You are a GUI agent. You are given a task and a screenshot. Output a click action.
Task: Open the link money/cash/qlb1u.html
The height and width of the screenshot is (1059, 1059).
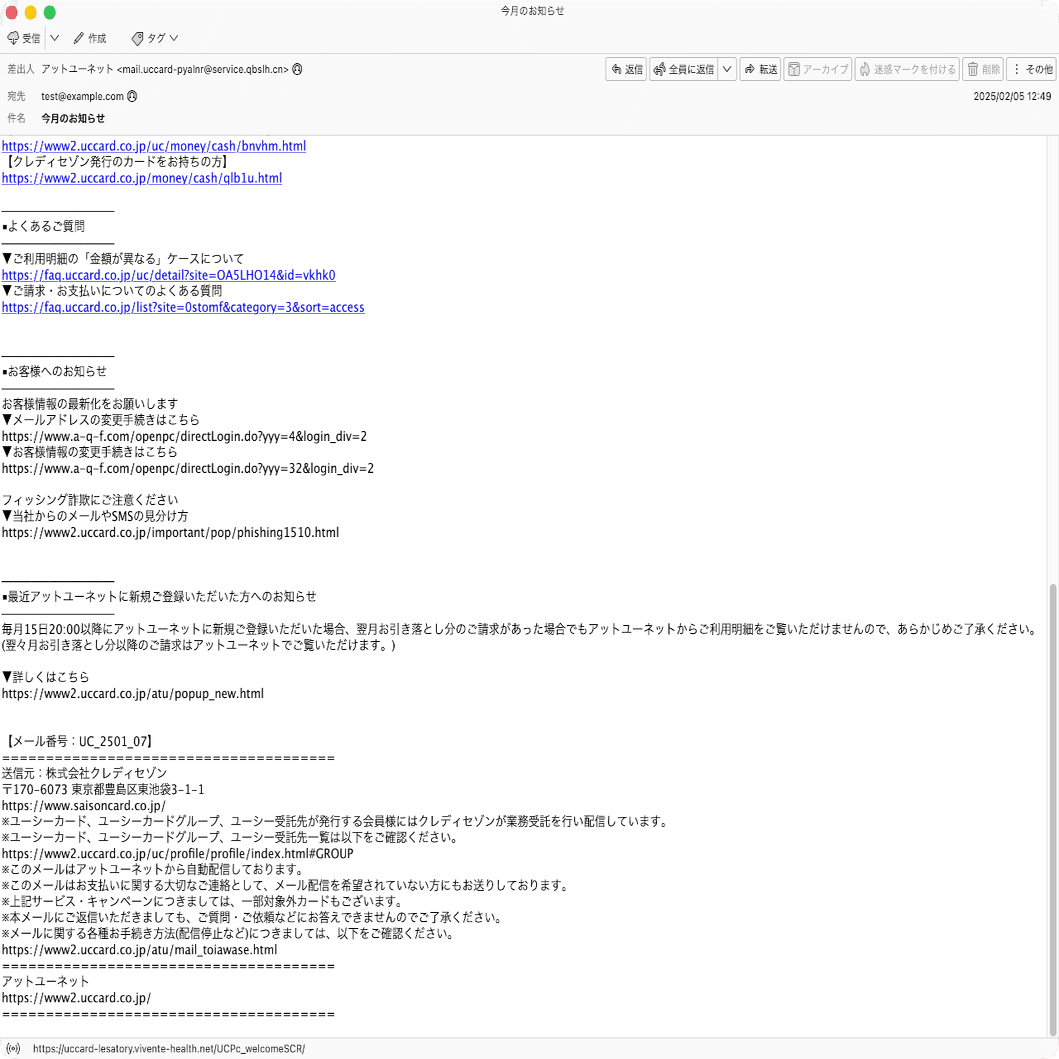coord(142,178)
